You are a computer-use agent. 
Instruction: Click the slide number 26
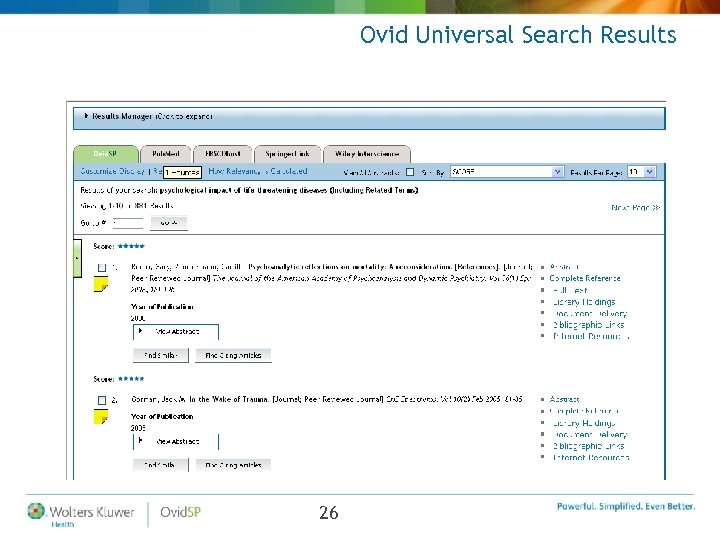329,512
